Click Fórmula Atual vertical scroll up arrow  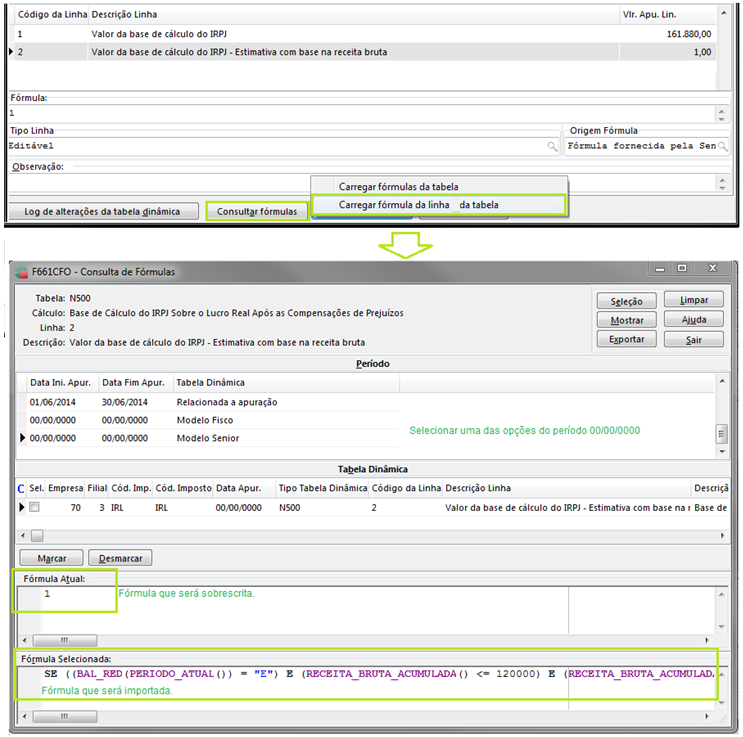coord(721,594)
